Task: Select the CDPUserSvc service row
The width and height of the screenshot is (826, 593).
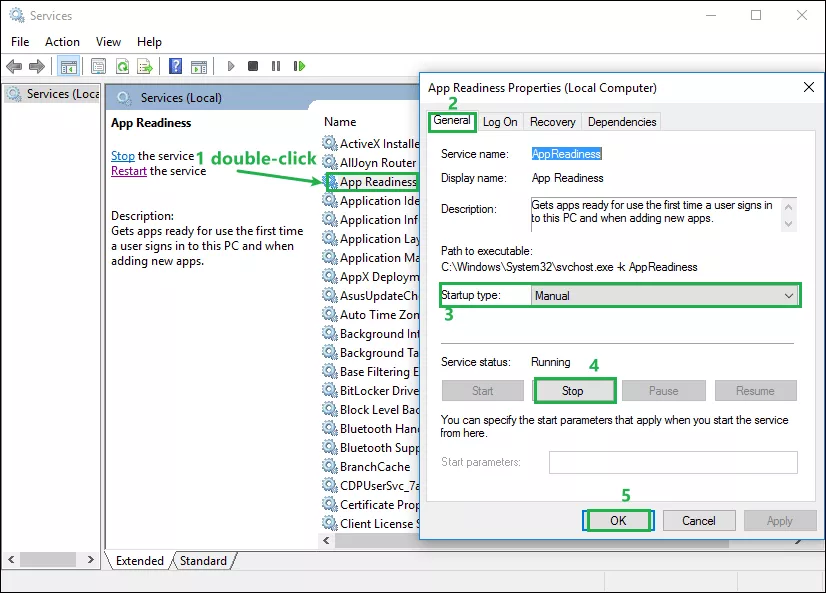Action: pos(371,486)
